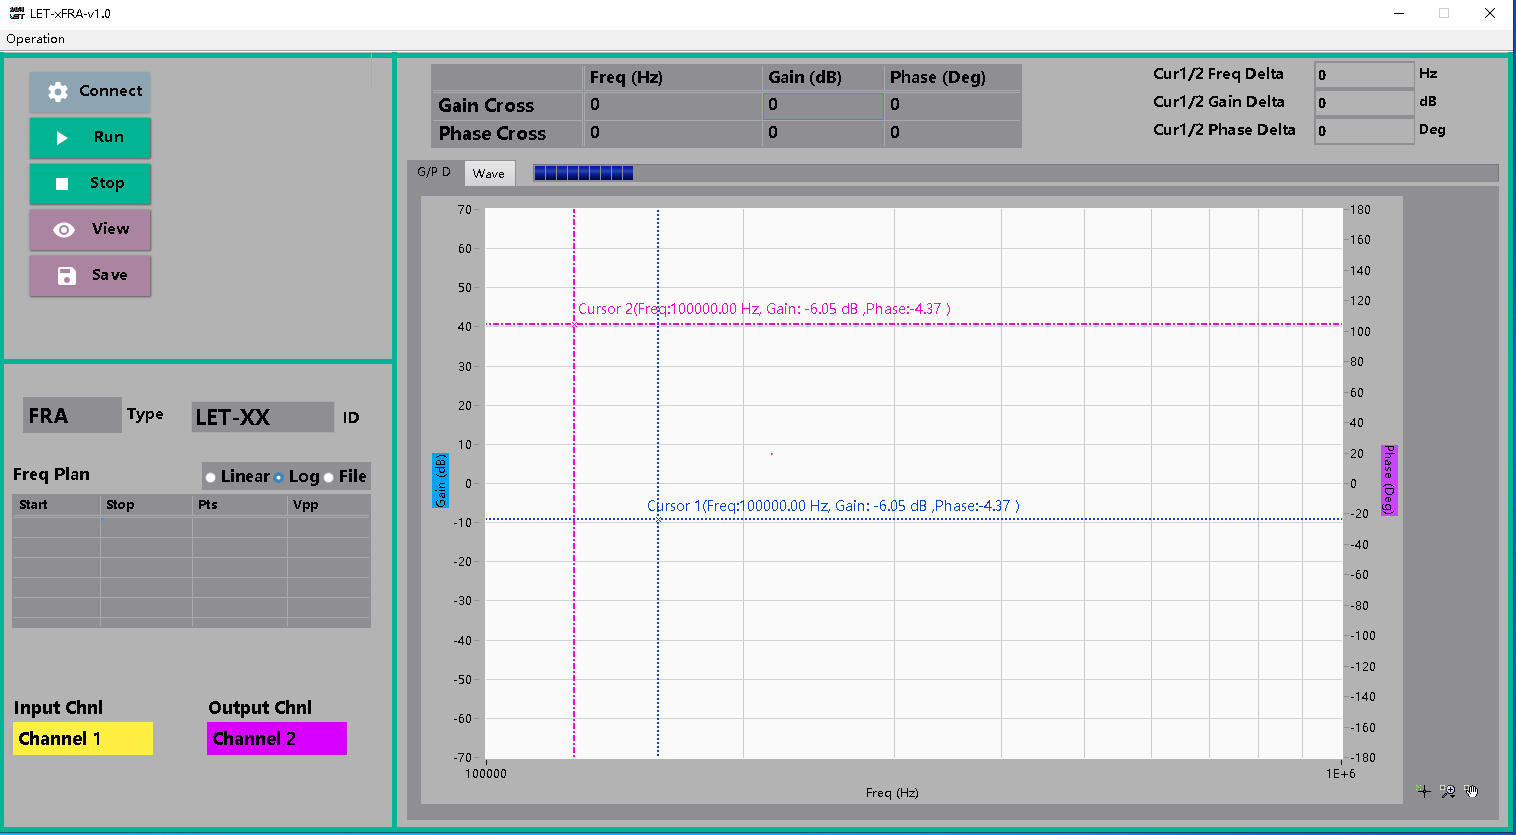The image size is (1516, 835).
Task: Open the Input Chnl Channel 1 selector
Action: (x=83, y=739)
